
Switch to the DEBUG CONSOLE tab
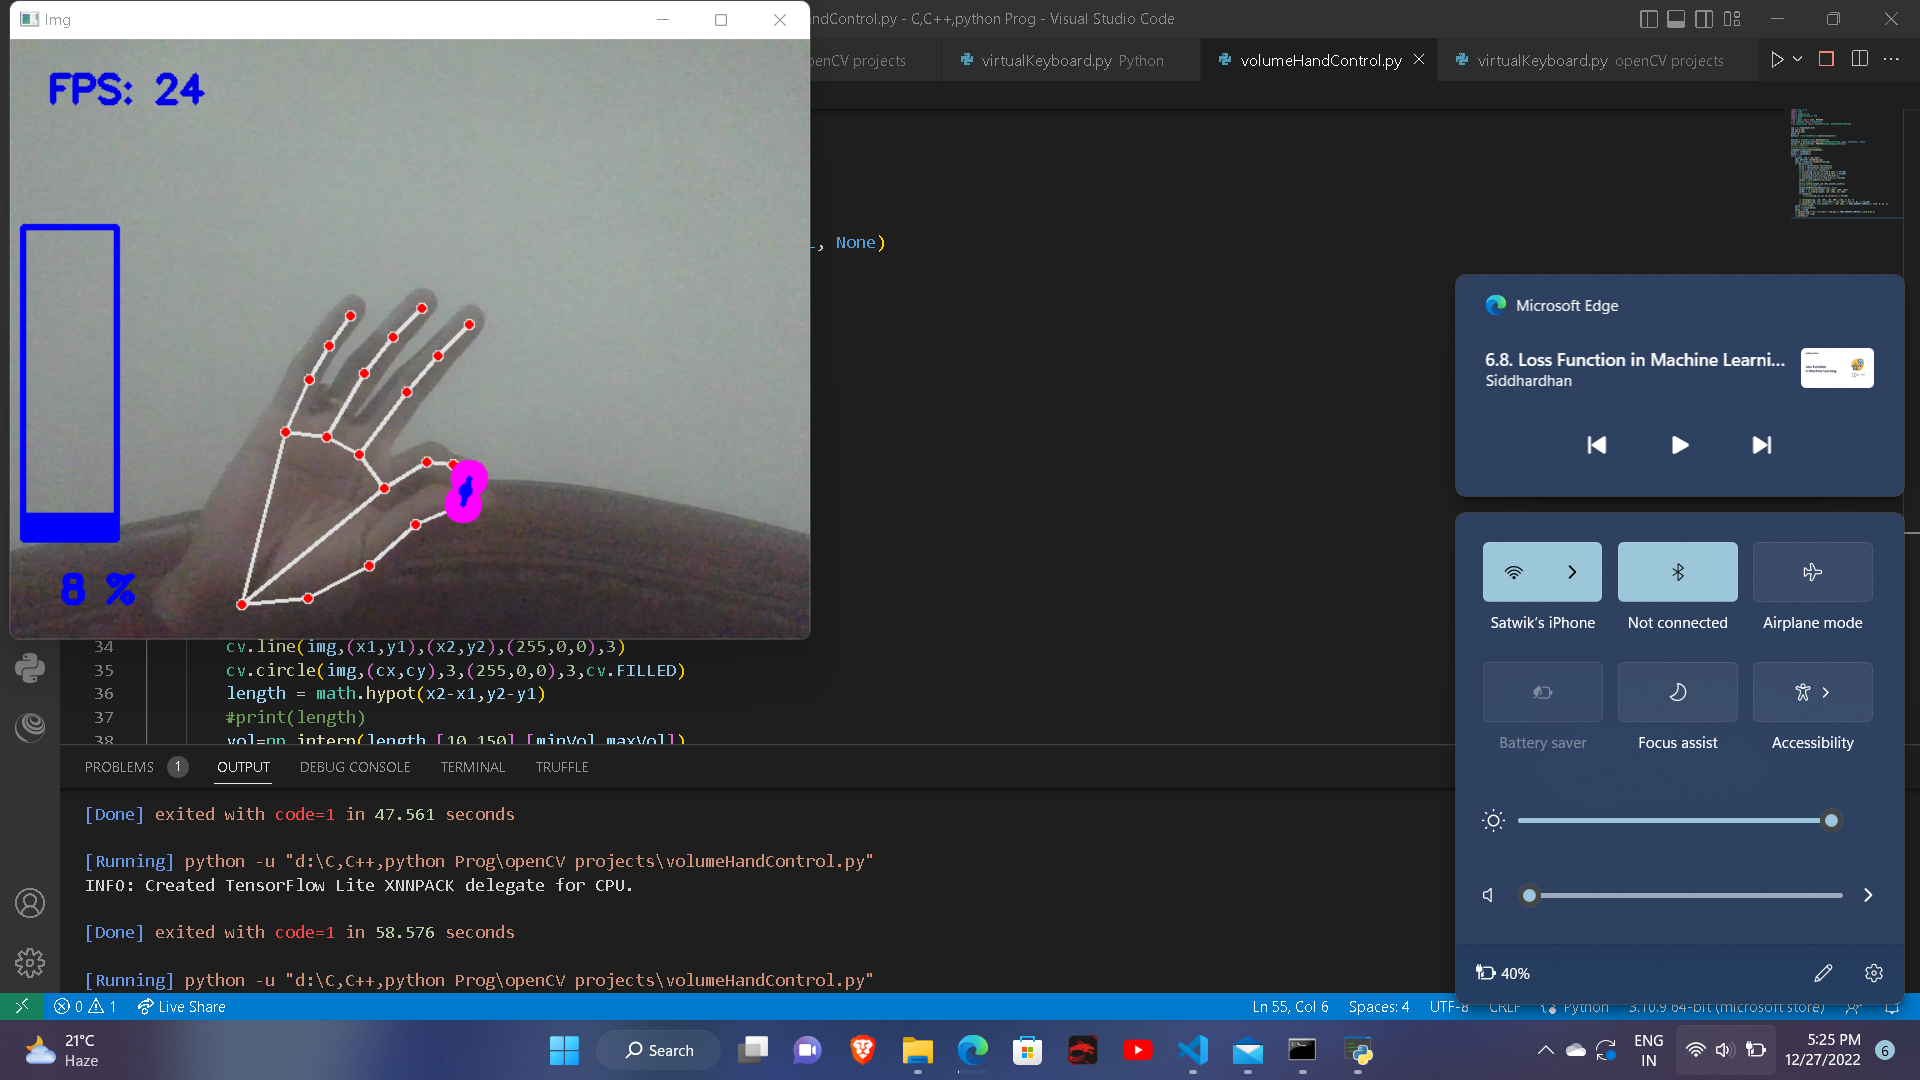(354, 767)
